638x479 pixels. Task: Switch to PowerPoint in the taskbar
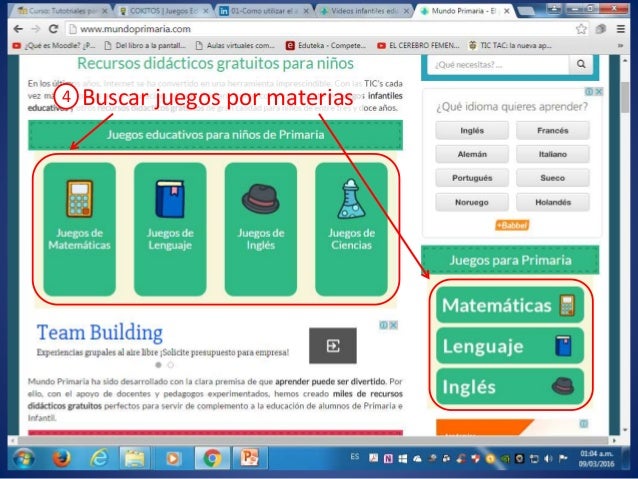click(x=250, y=459)
